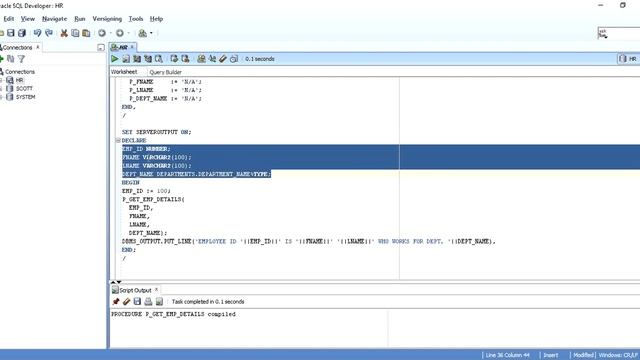Click 'PROCEDURE P_GET_EMP_DETAILS compiled' output text
Viewport: 640px width, 360px height.
pyautogui.click(x=173, y=314)
